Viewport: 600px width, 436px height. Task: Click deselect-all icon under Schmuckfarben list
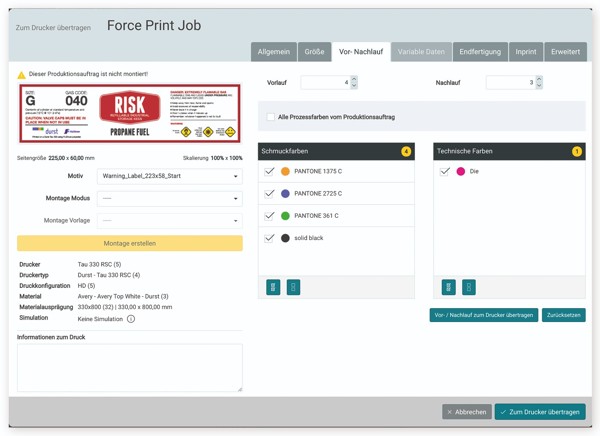click(x=293, y=287)
